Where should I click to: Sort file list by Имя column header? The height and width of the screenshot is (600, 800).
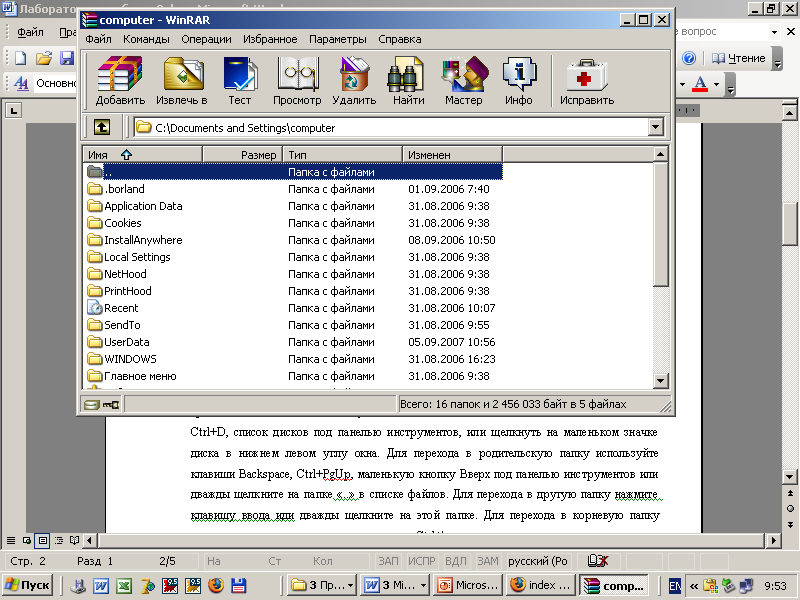(143, 155)
